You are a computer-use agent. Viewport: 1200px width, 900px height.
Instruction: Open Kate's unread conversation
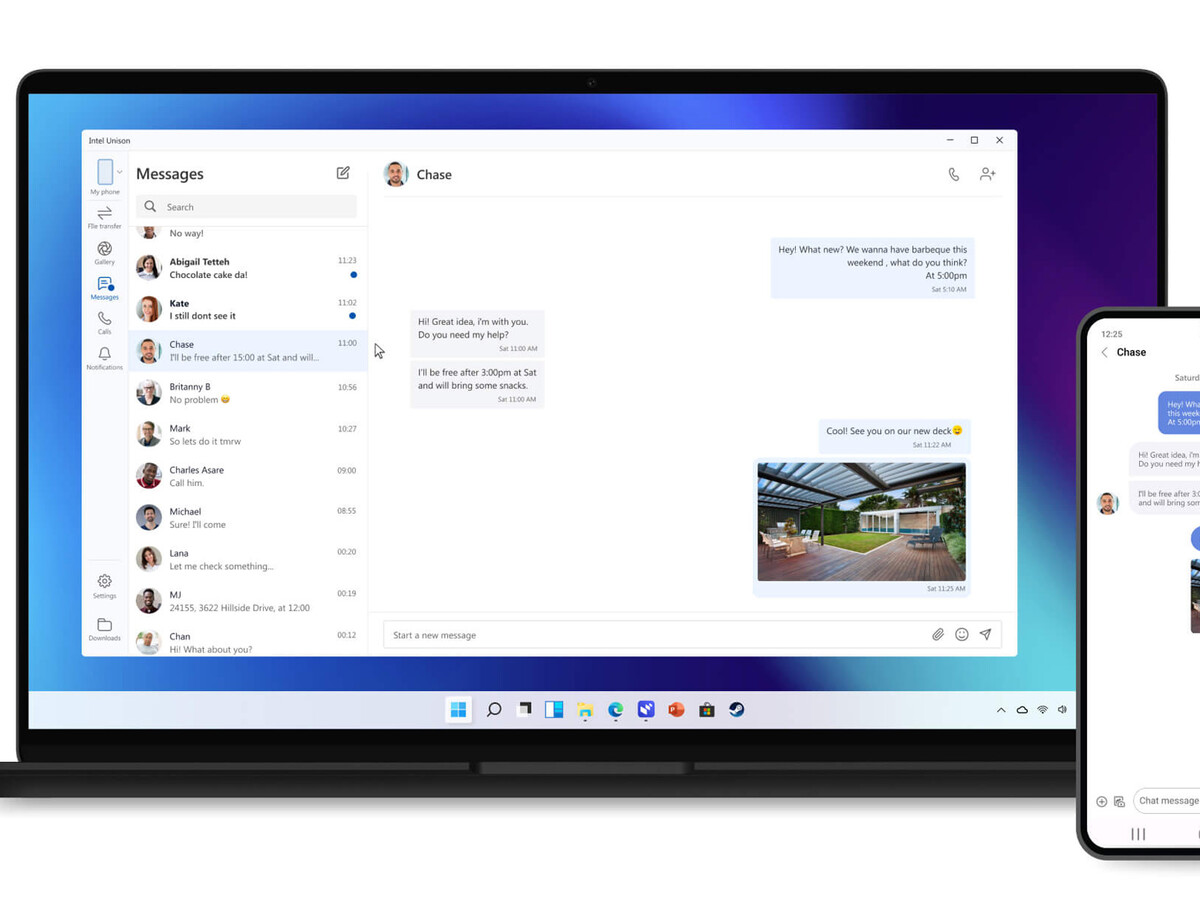[248, 309]
